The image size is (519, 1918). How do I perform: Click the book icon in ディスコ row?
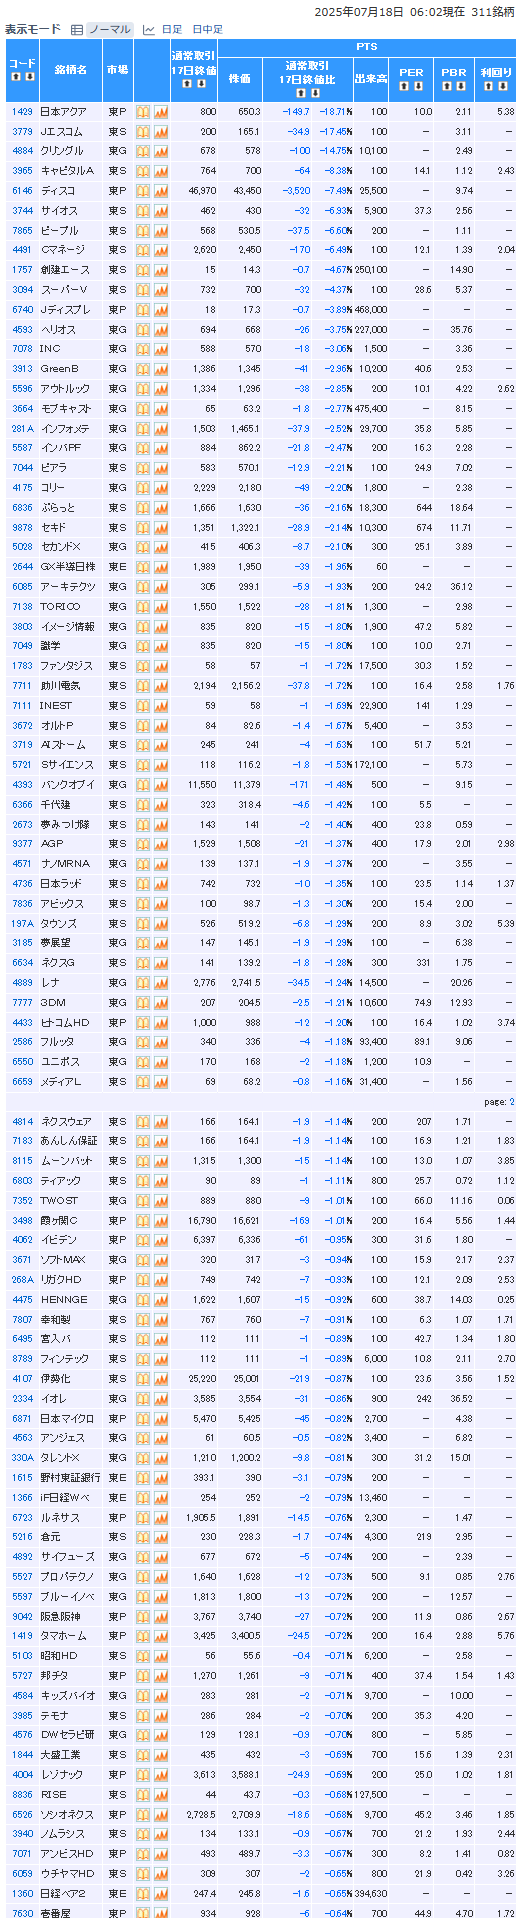point(143,191)
